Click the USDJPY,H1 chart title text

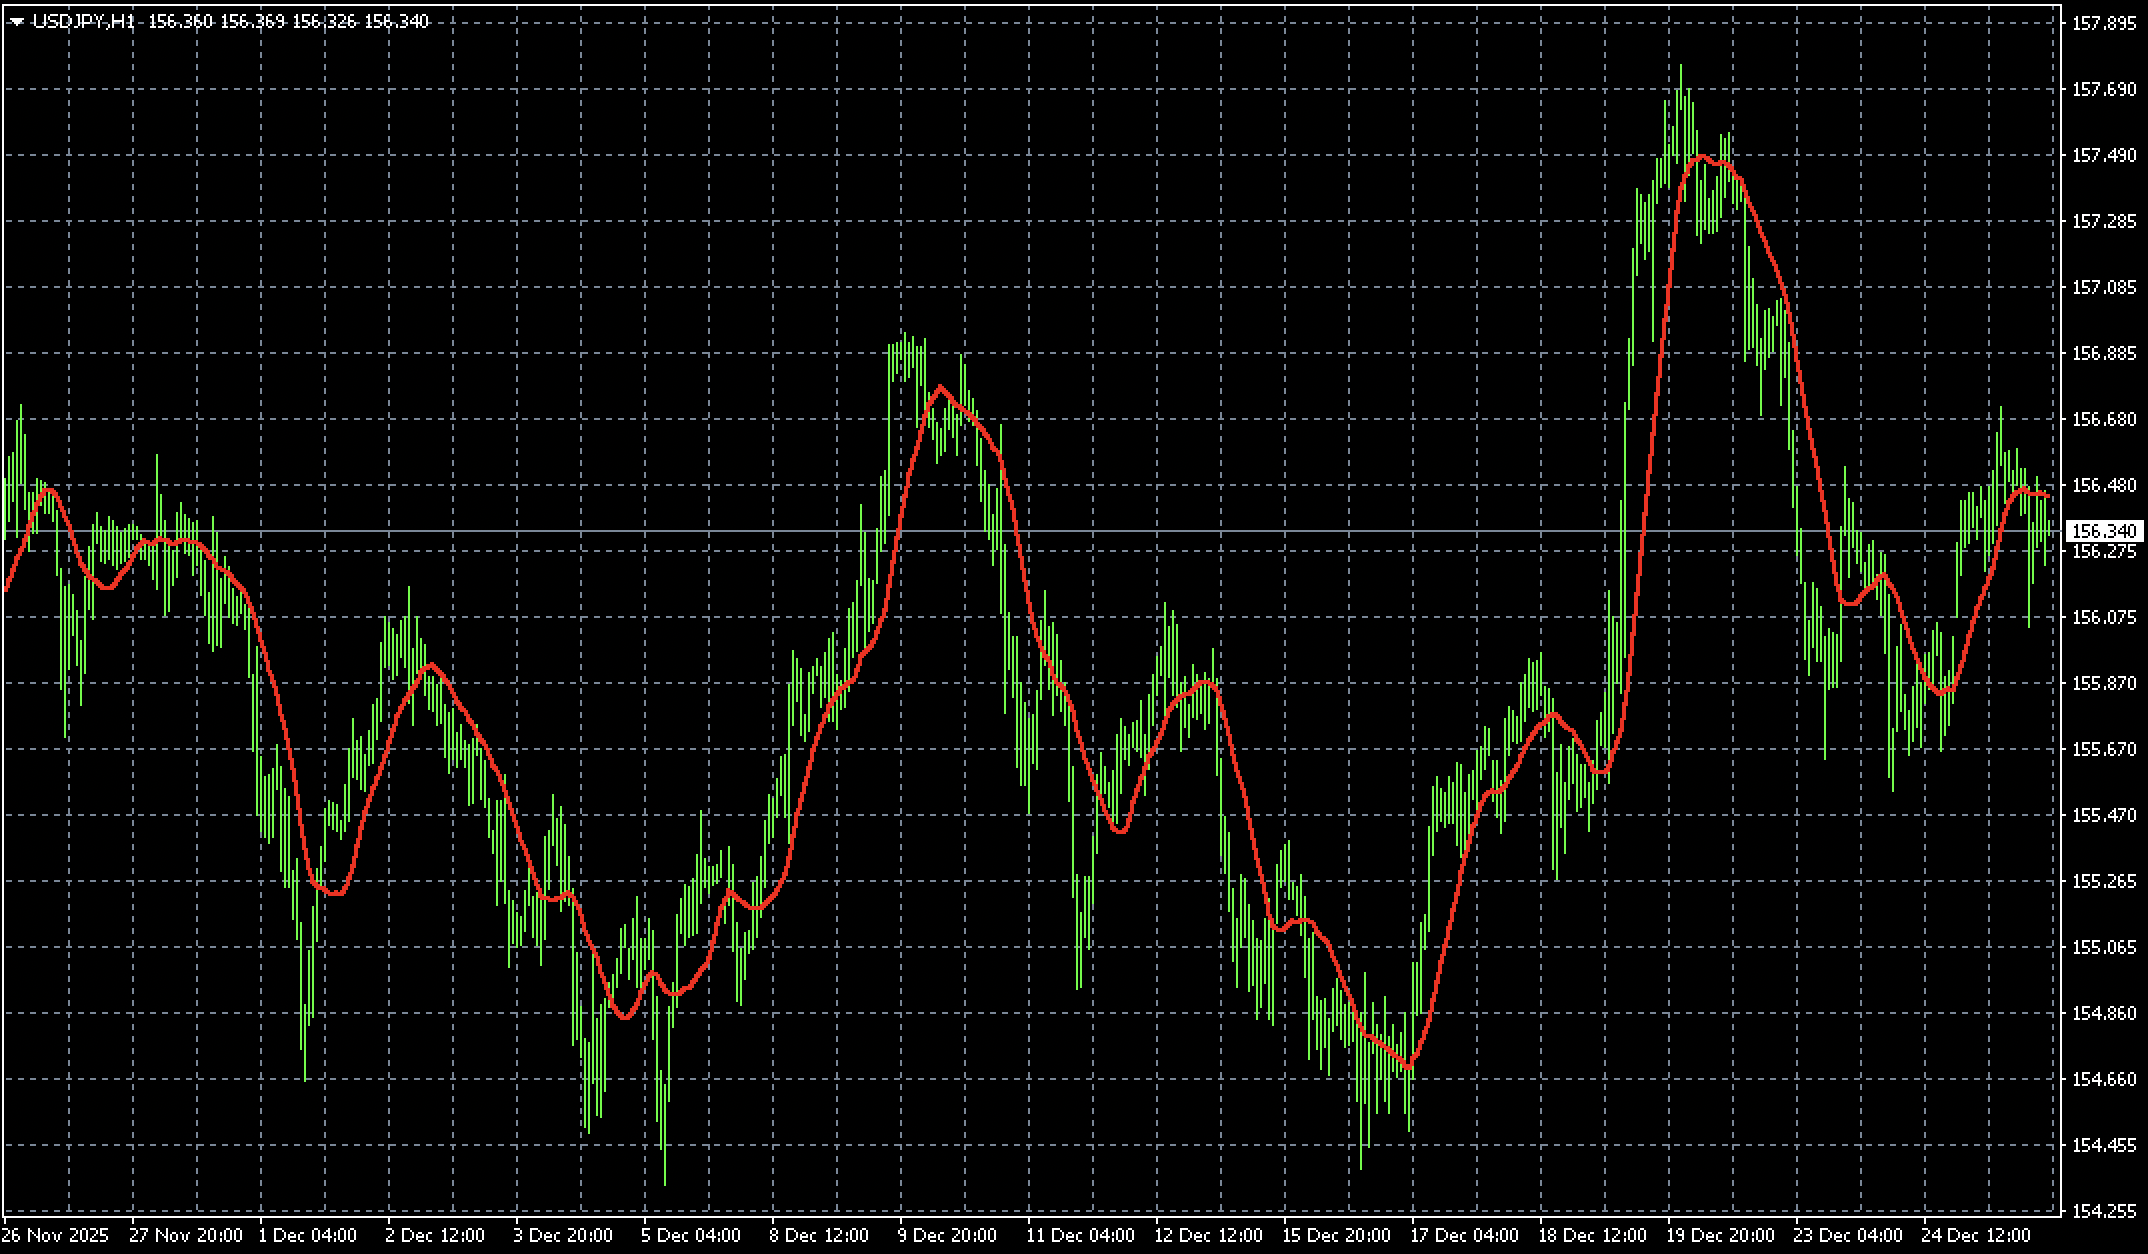coord(84,22)
